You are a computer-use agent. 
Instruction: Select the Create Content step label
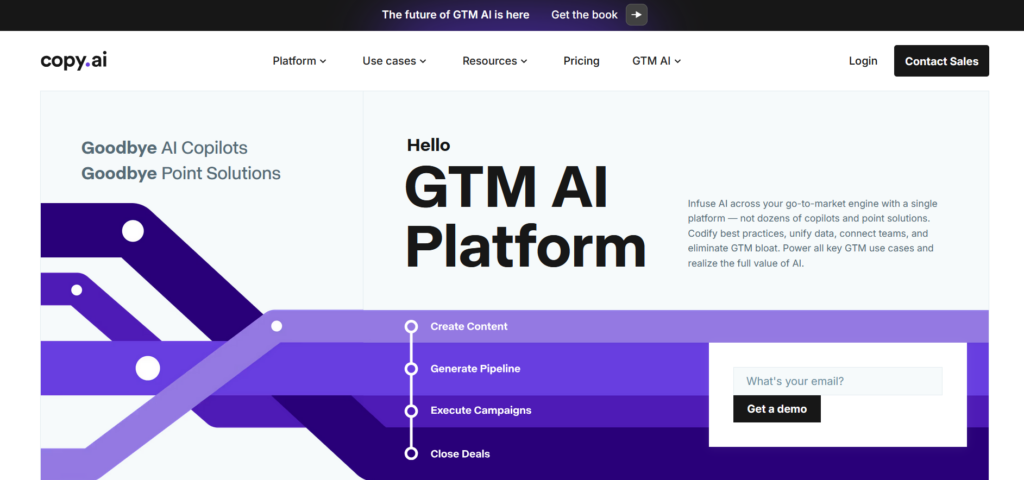click(x=469, y=327)
